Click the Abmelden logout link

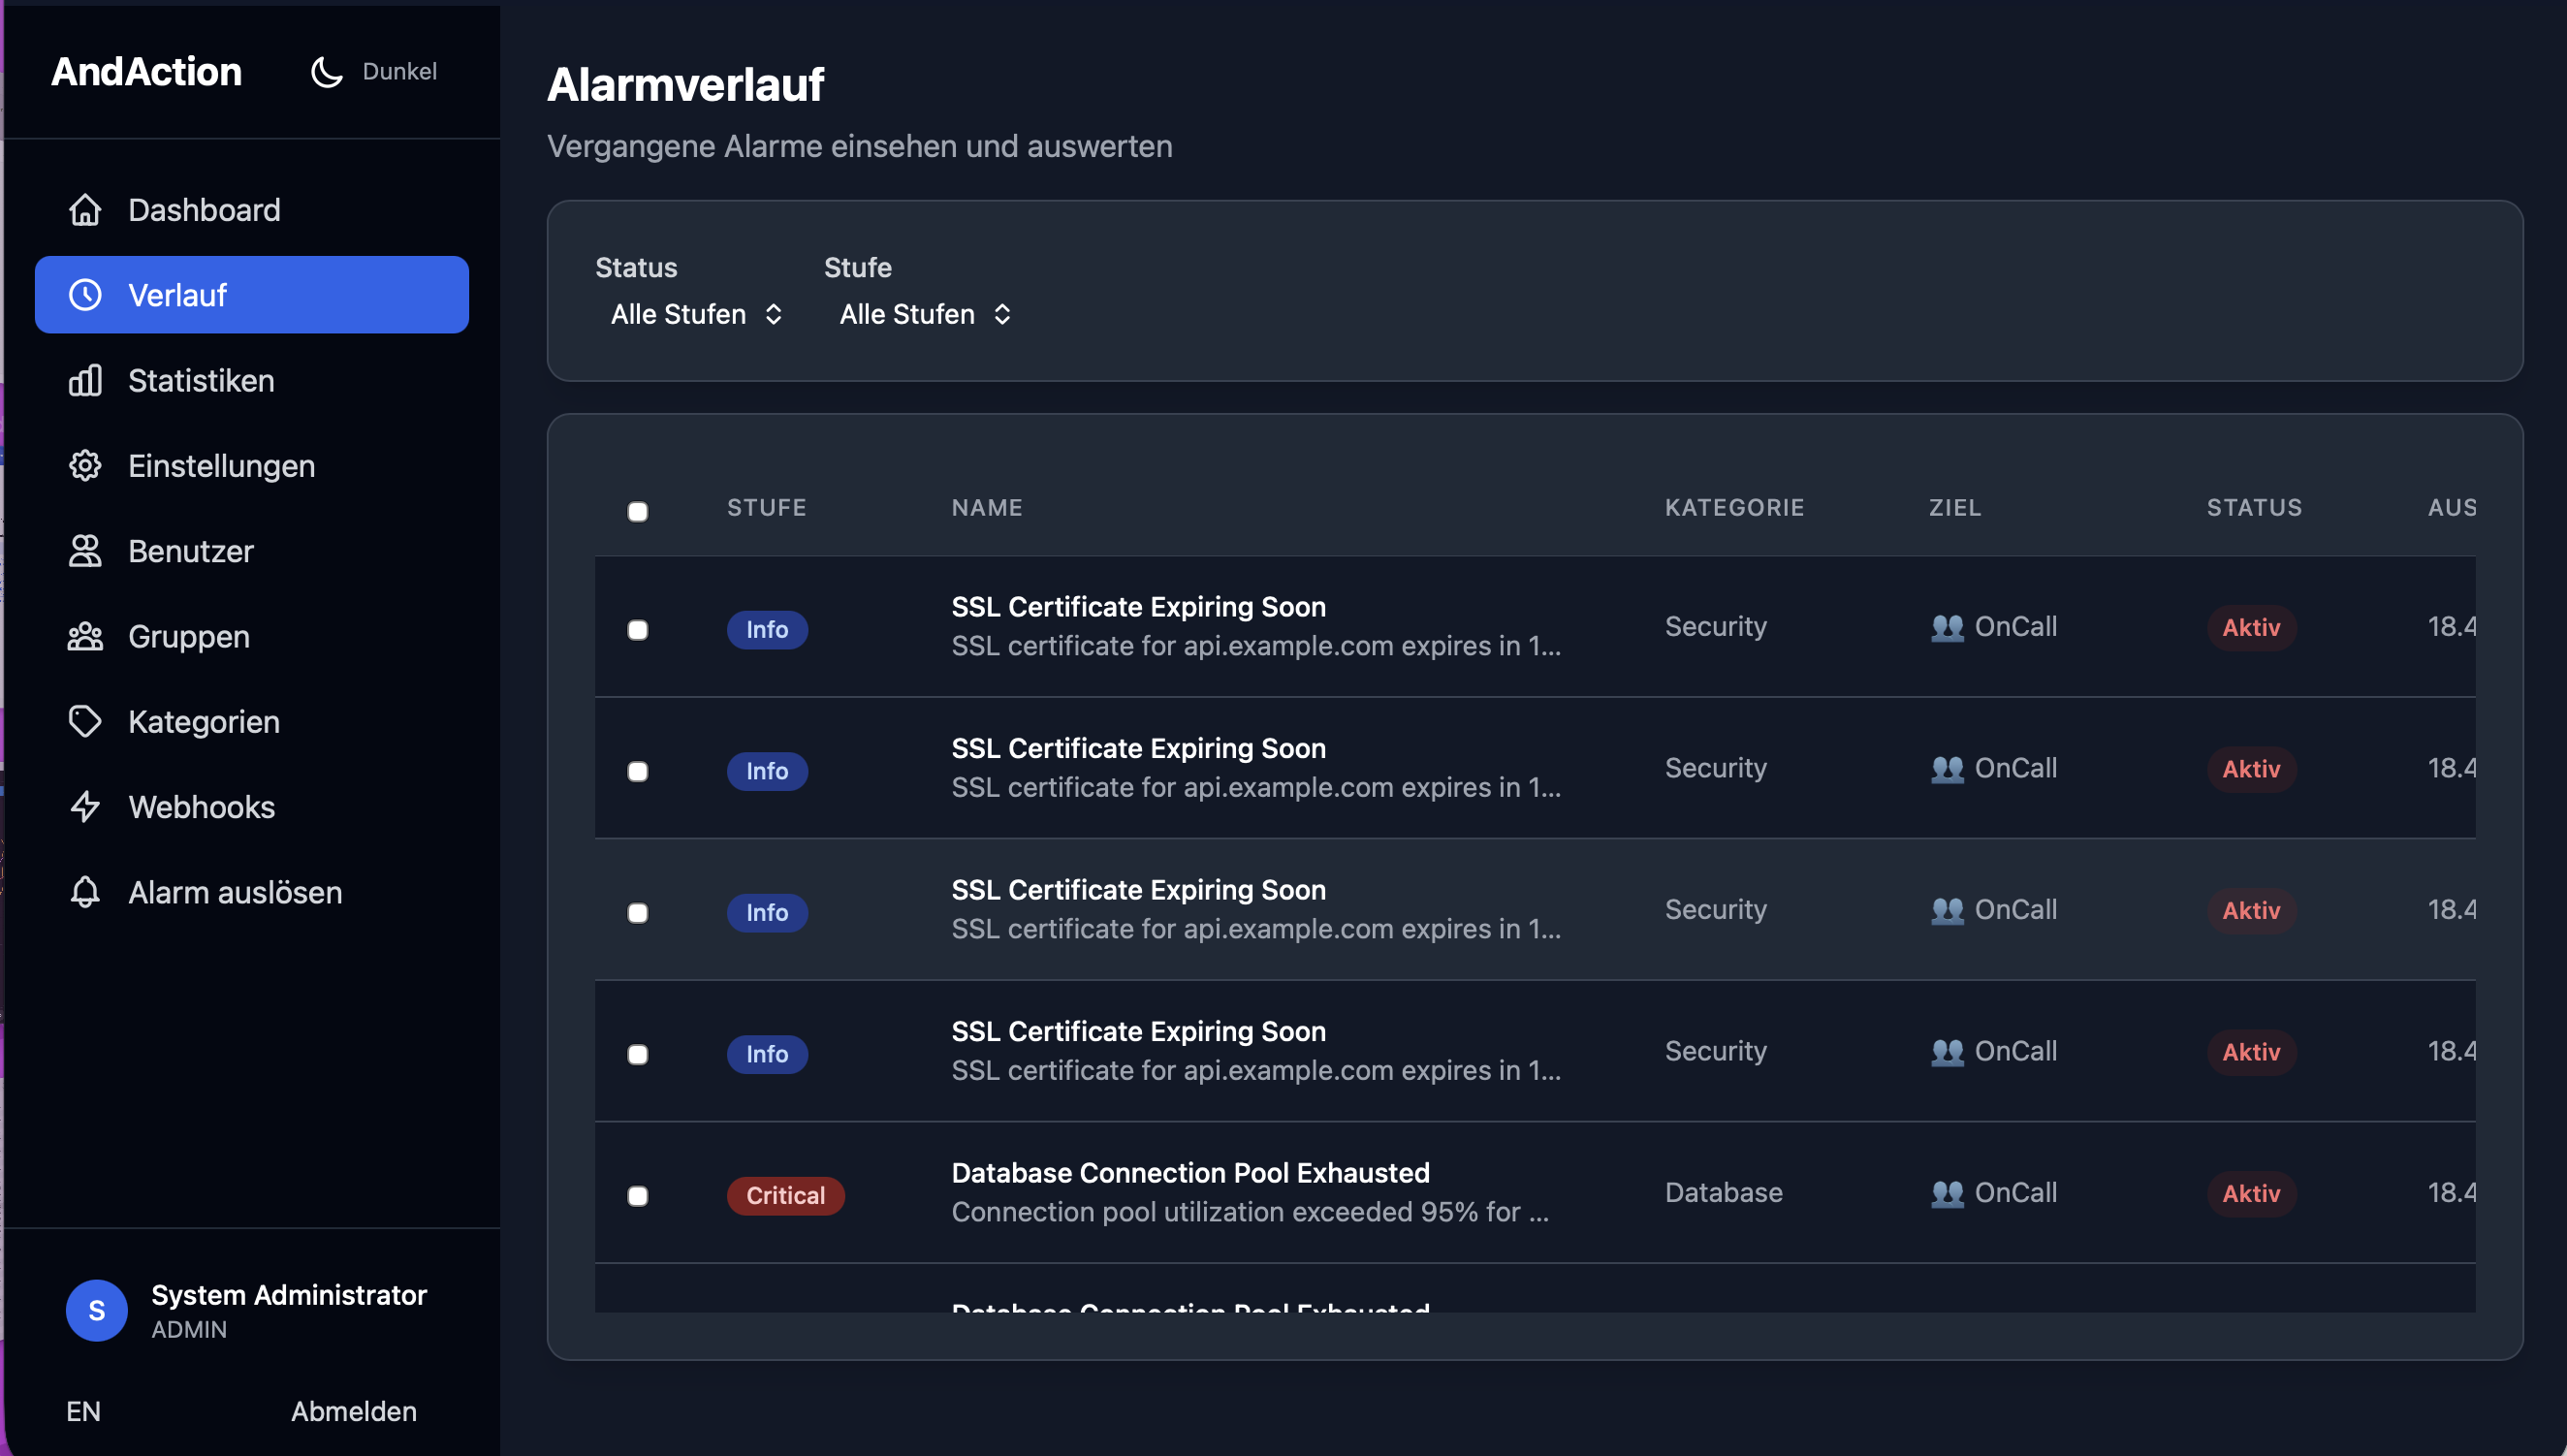[x=353, y=1411]
